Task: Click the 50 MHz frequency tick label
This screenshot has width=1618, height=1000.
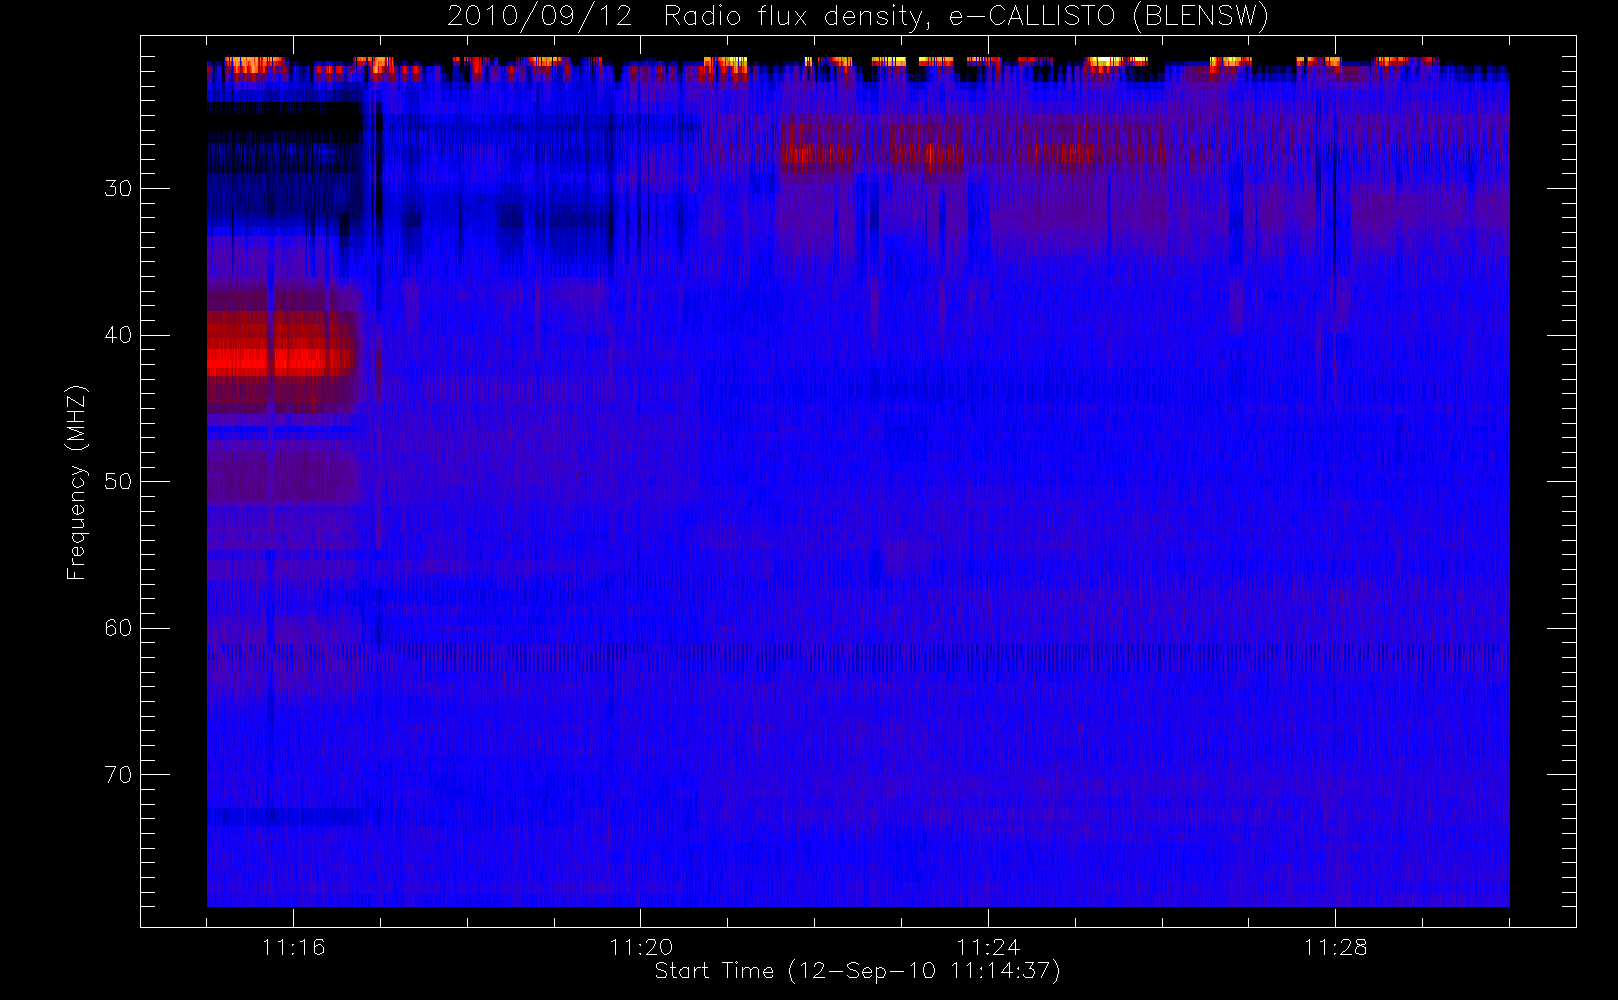Action: coord(118,482)
